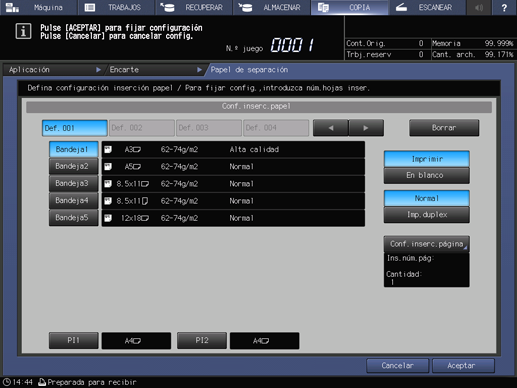Click paper icon in Bandeja3 row

click(108, 184)
